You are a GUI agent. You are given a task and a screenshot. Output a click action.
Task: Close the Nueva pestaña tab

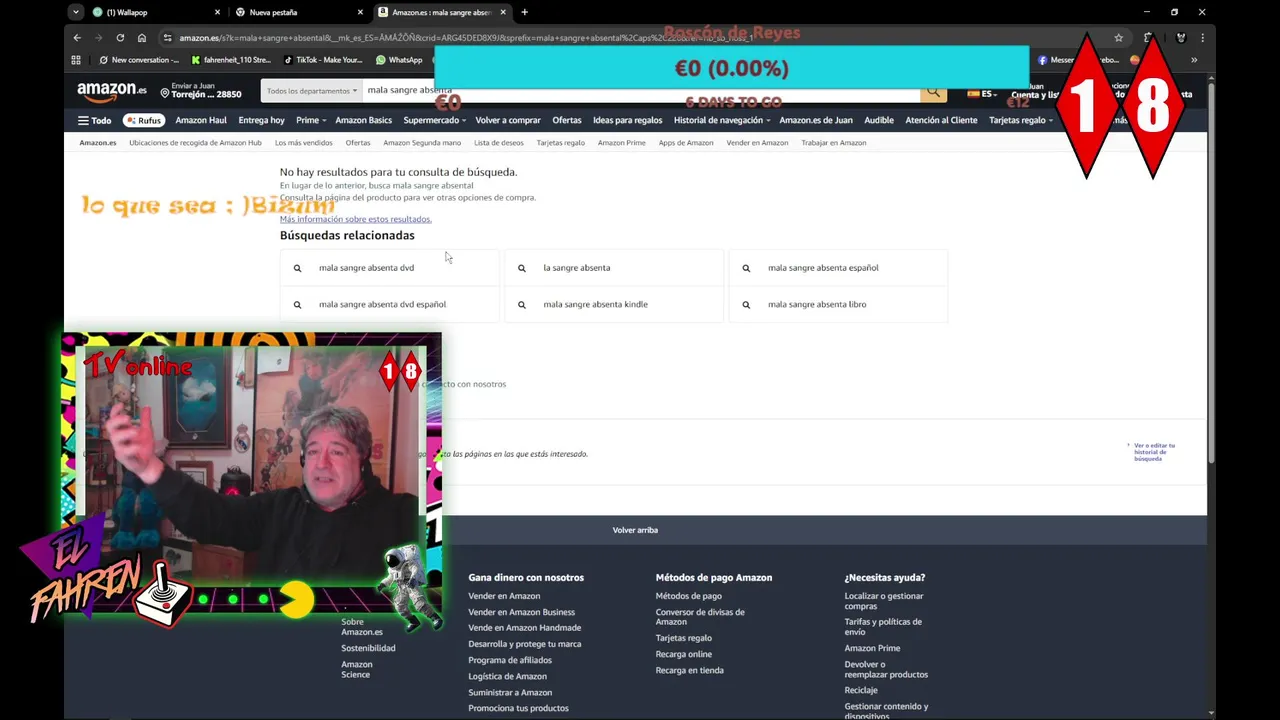(360, 12)
